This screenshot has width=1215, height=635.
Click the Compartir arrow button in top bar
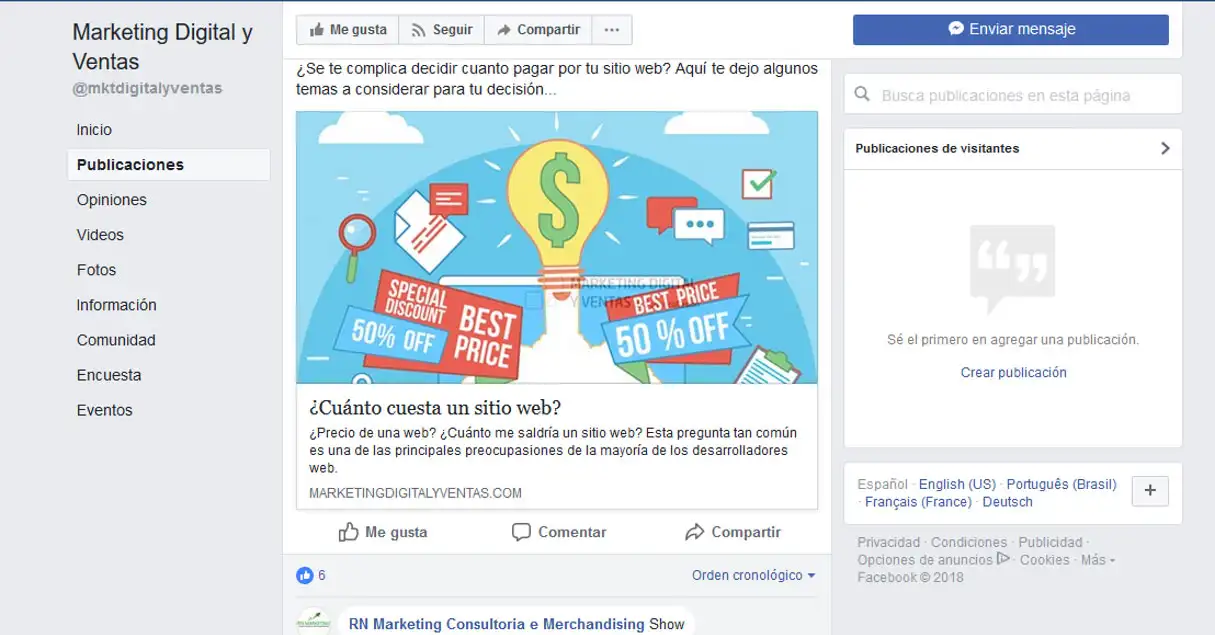[x=538, y=30]
